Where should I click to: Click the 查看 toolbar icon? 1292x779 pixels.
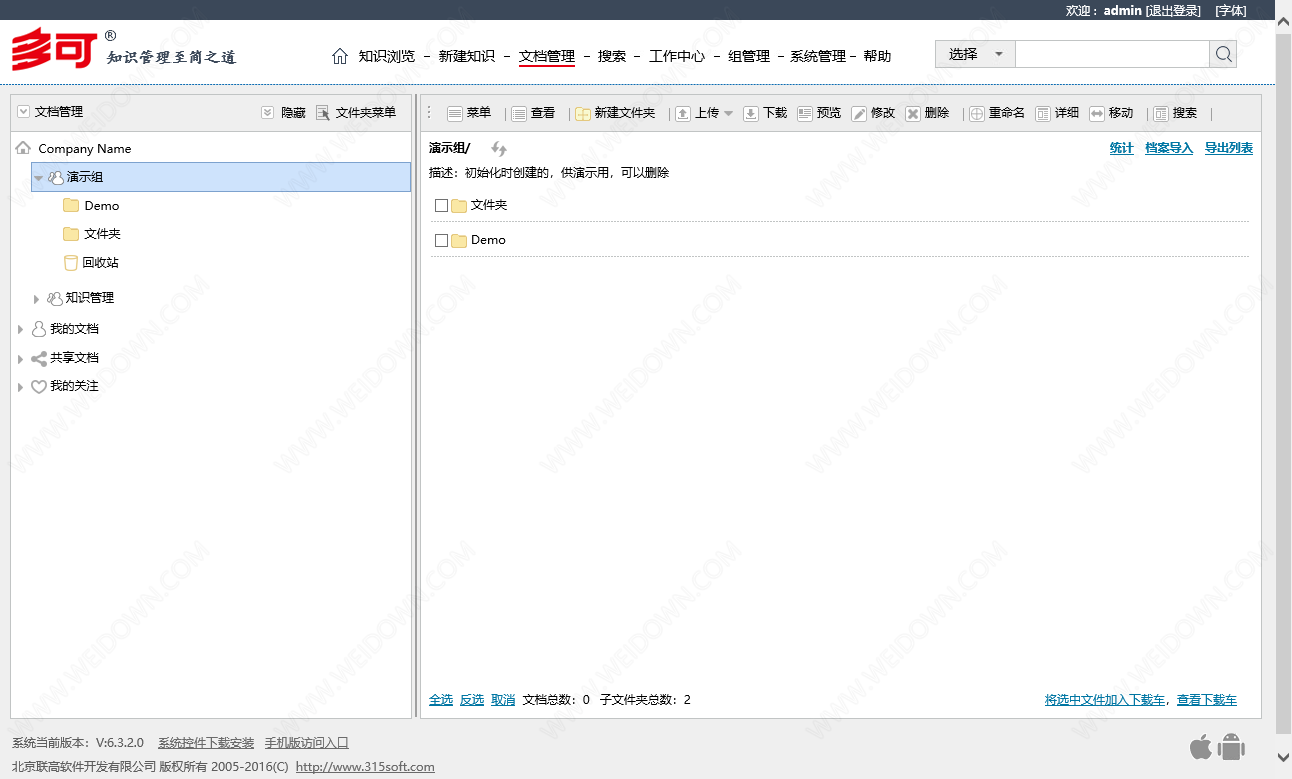point(519,114)
